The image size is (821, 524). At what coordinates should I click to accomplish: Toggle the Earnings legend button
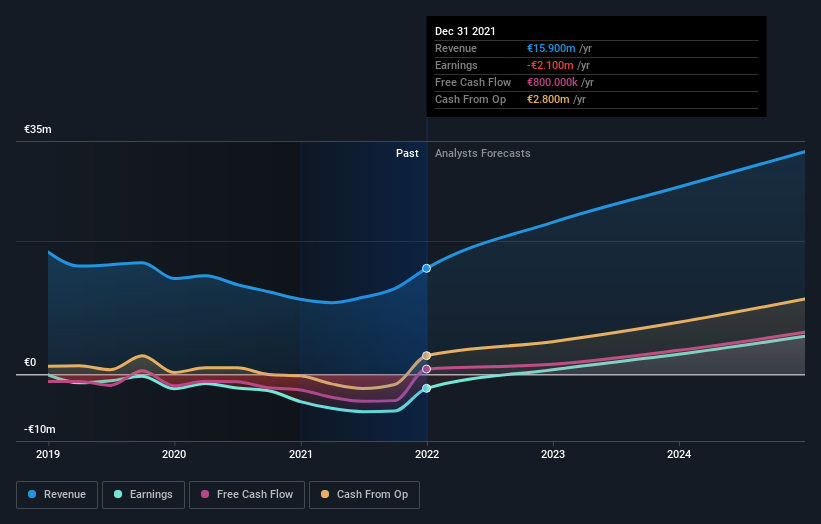[143, 495]
